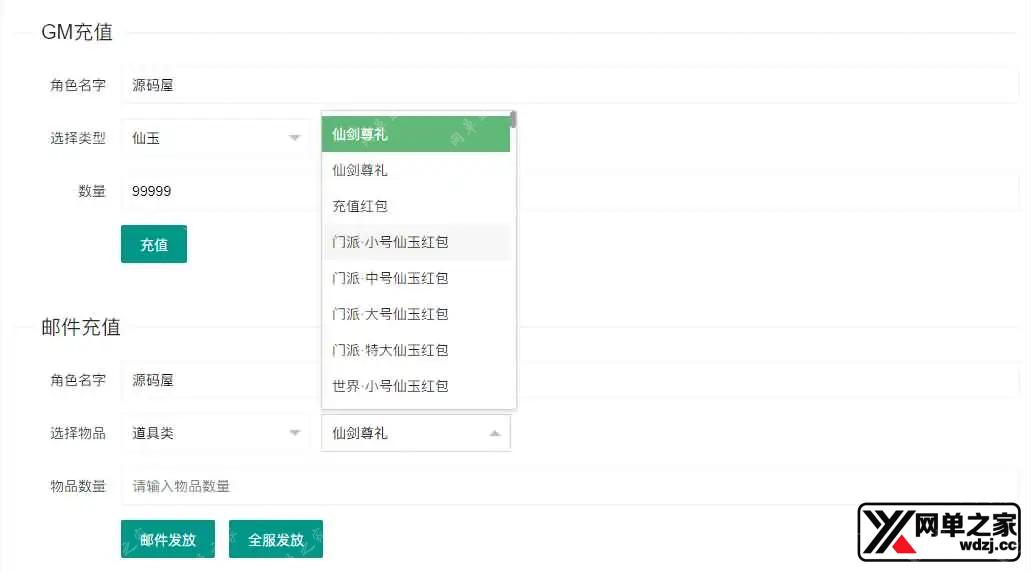Screen dimensions: 1031x572
Task: Click the 物品数量 input field
Action: point(570,486)
